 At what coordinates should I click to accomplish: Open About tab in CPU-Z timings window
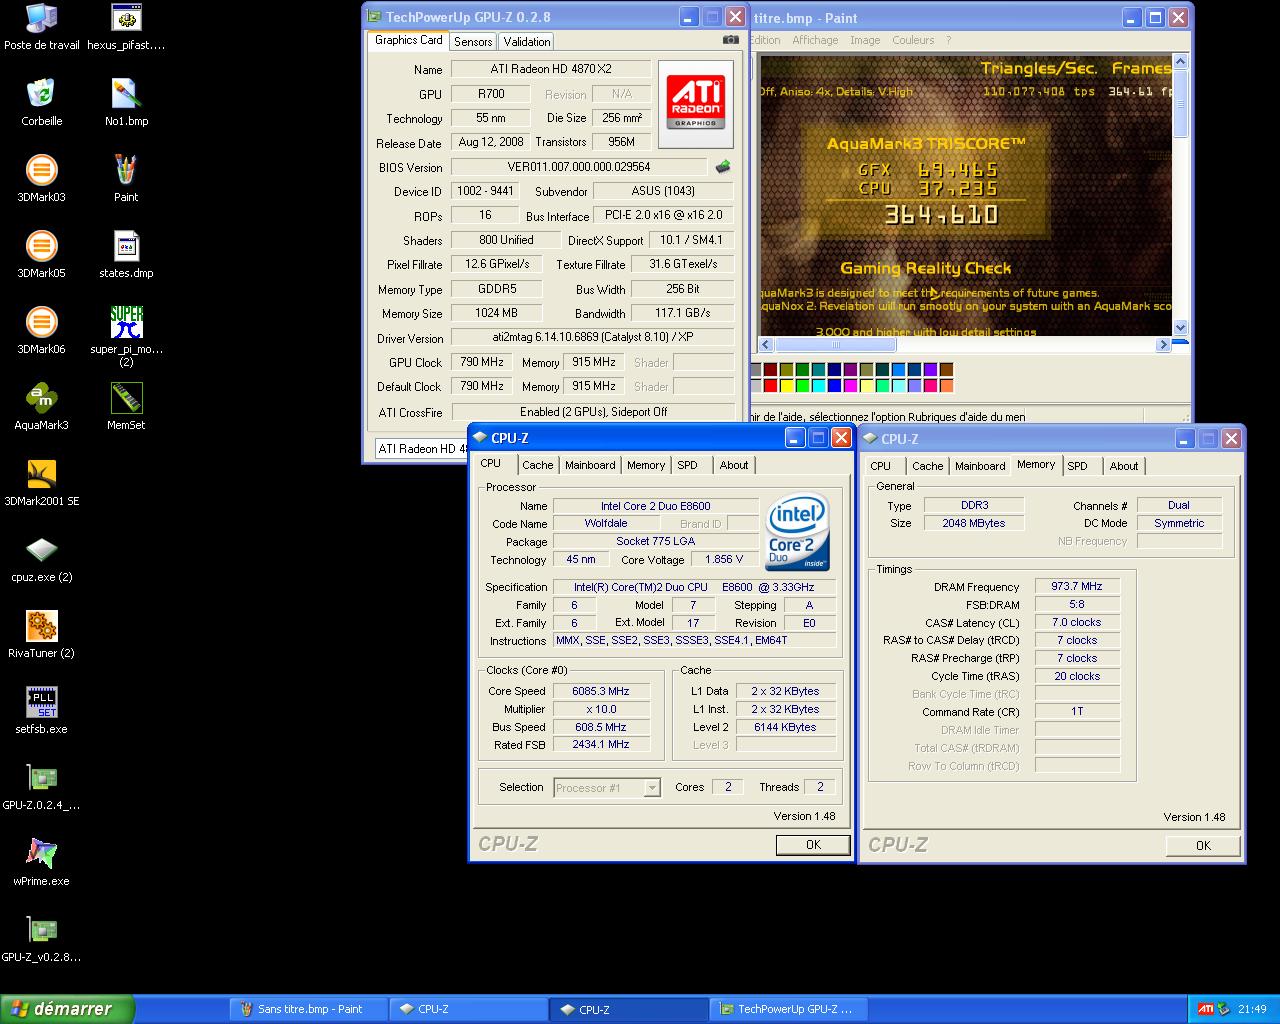click(1123, 466)
